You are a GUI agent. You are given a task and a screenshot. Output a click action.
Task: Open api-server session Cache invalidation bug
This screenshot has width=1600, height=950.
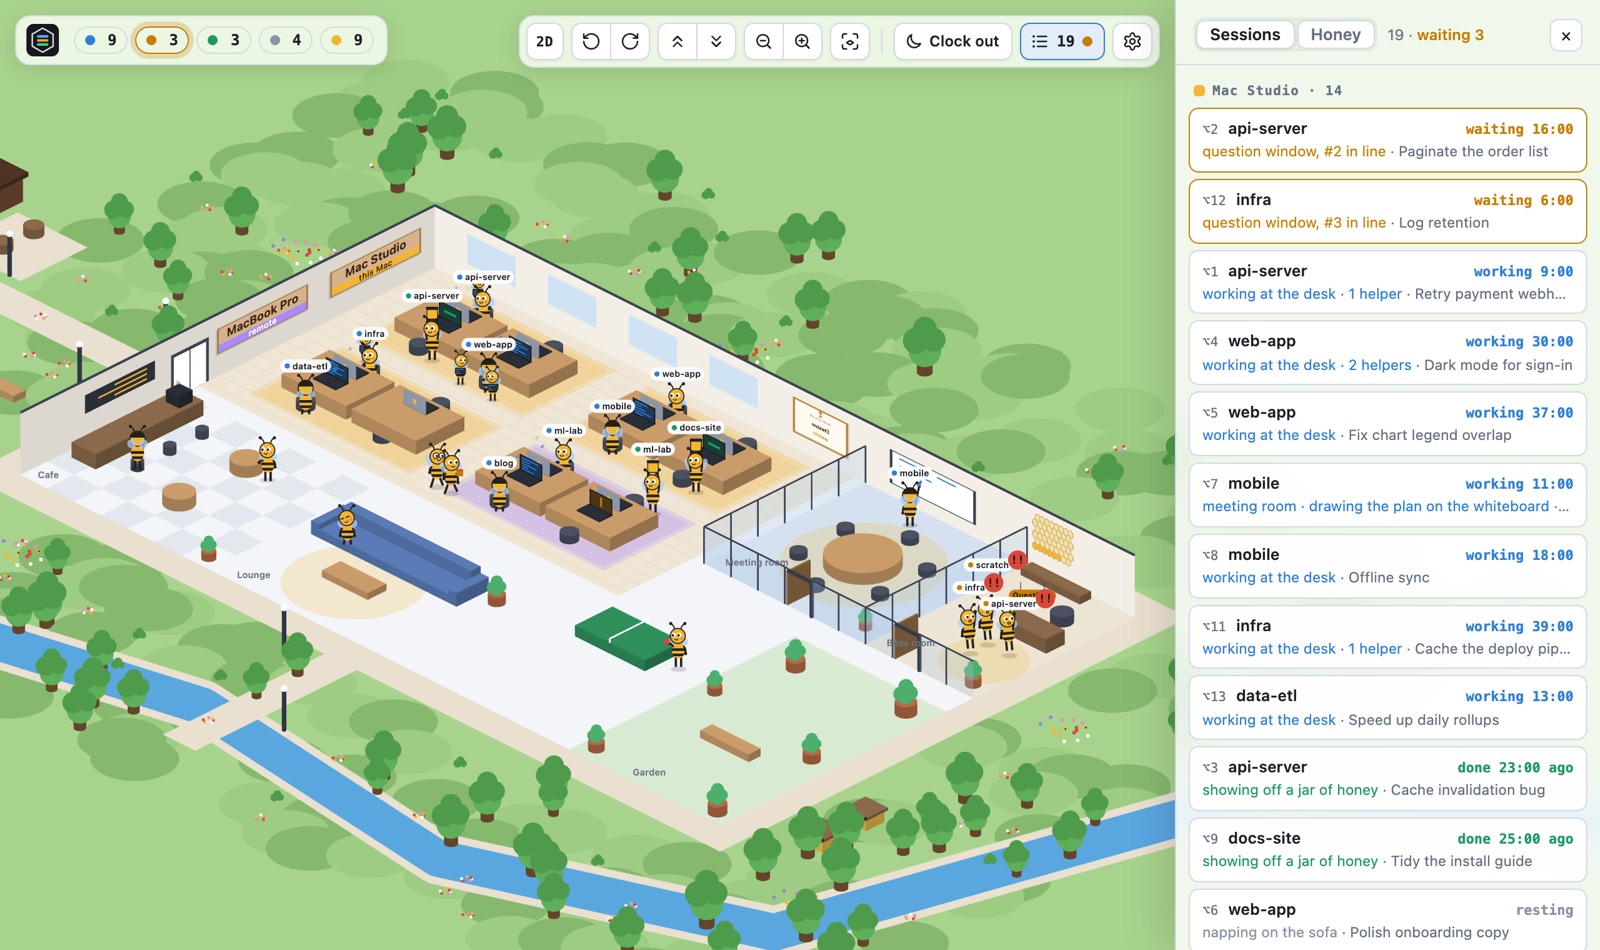pos(1387,778)
